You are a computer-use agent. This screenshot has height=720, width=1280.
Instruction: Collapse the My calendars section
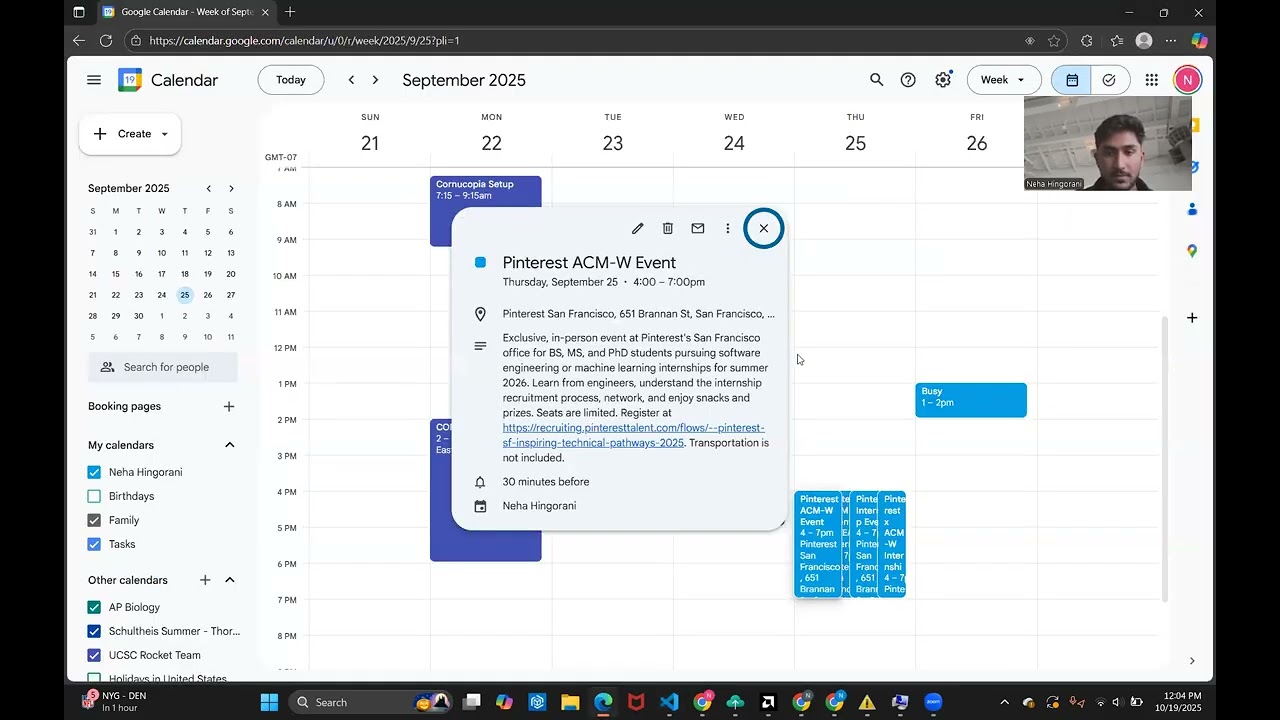[x=229, y=445]
